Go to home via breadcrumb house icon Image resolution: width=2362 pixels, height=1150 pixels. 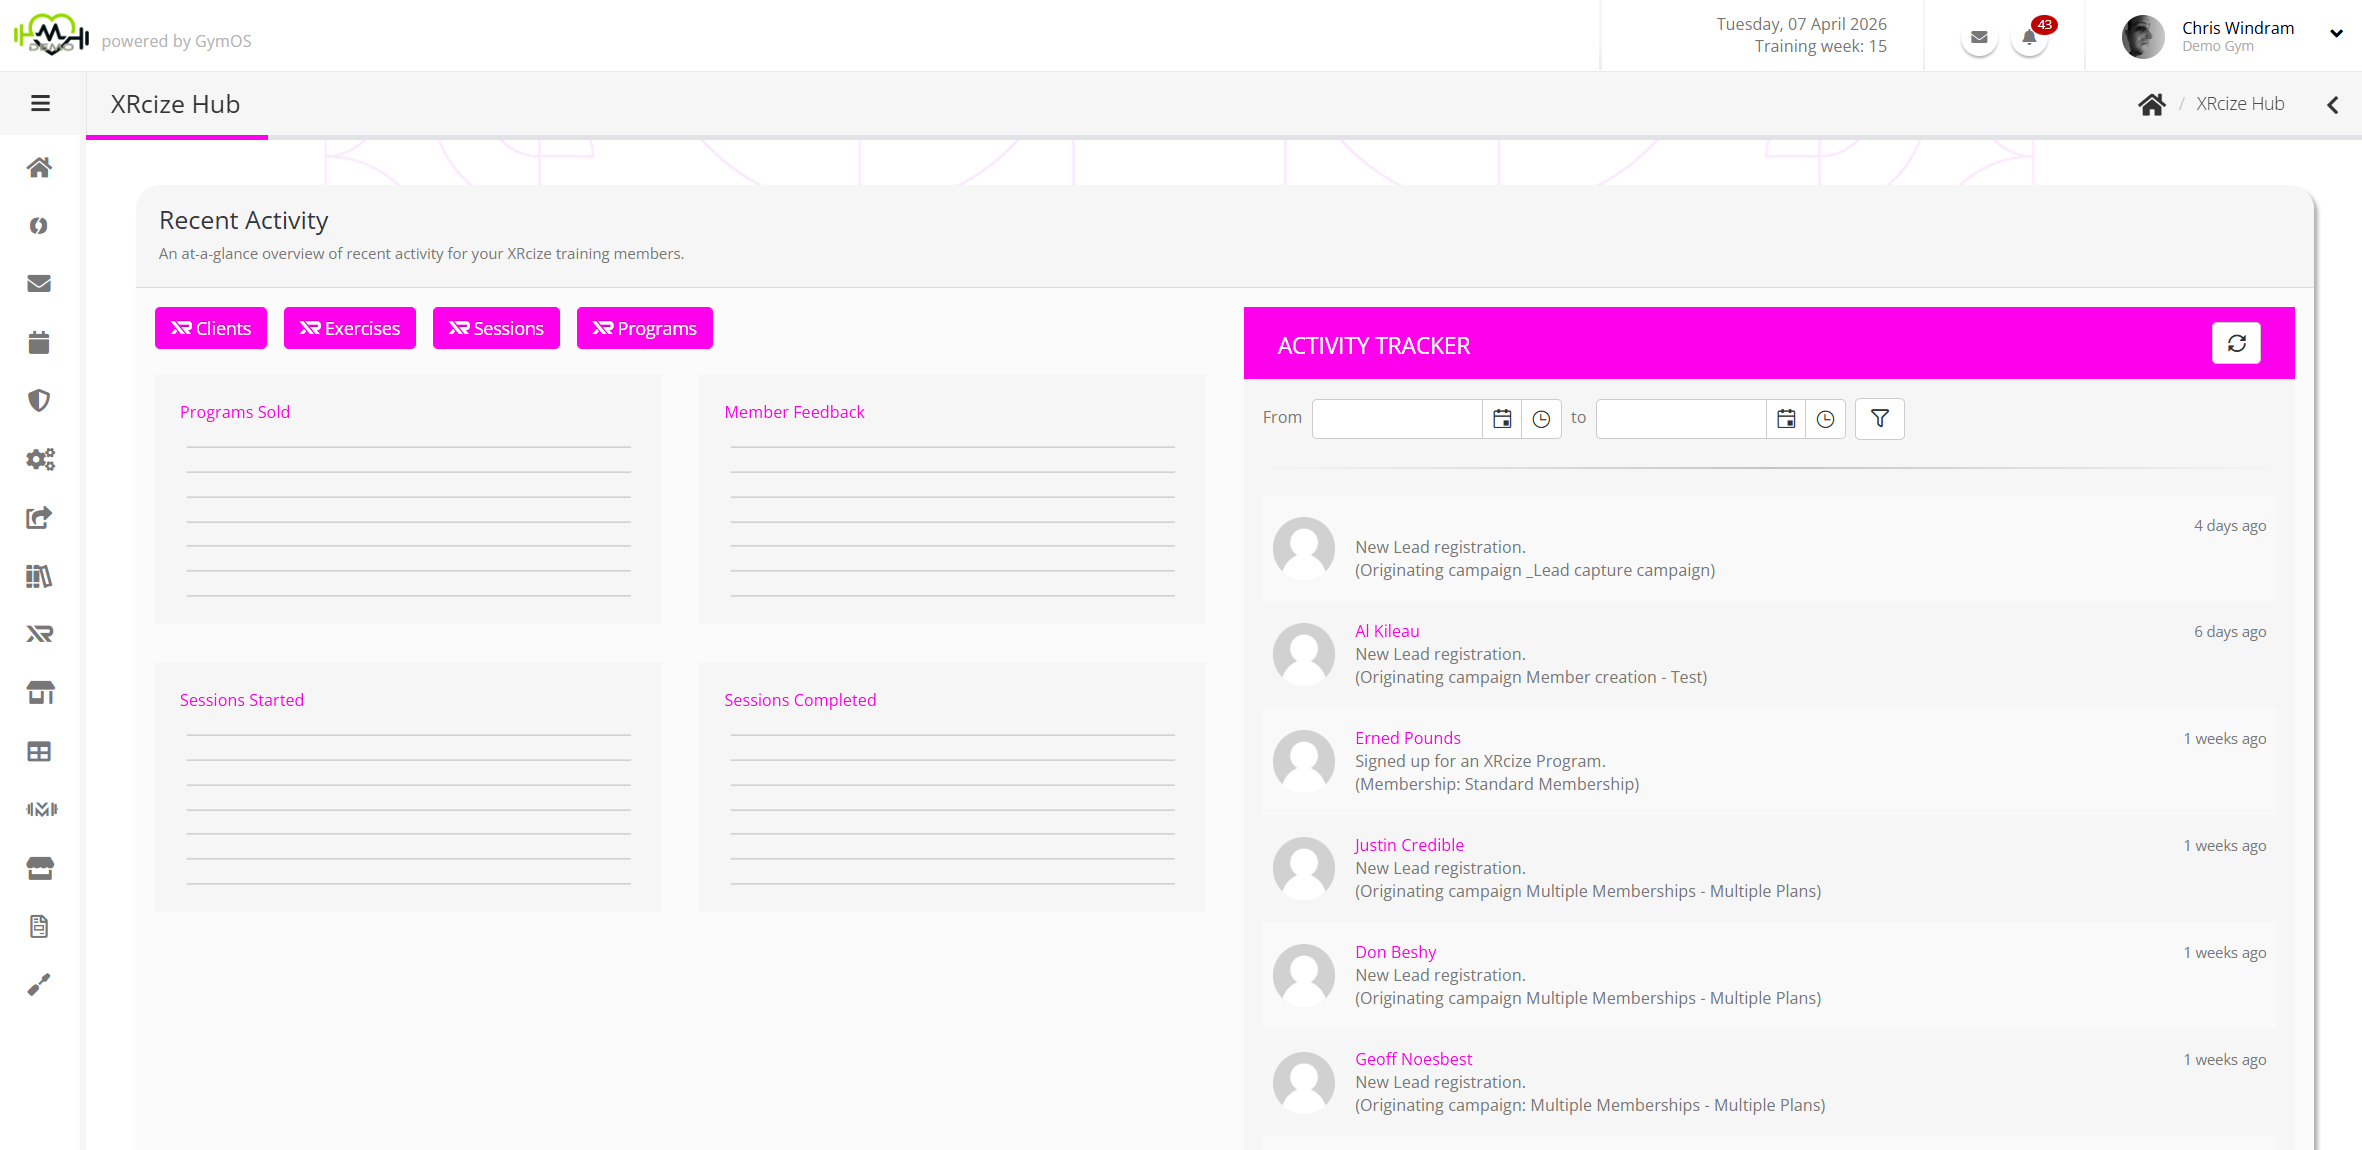tap(2151, 104)
